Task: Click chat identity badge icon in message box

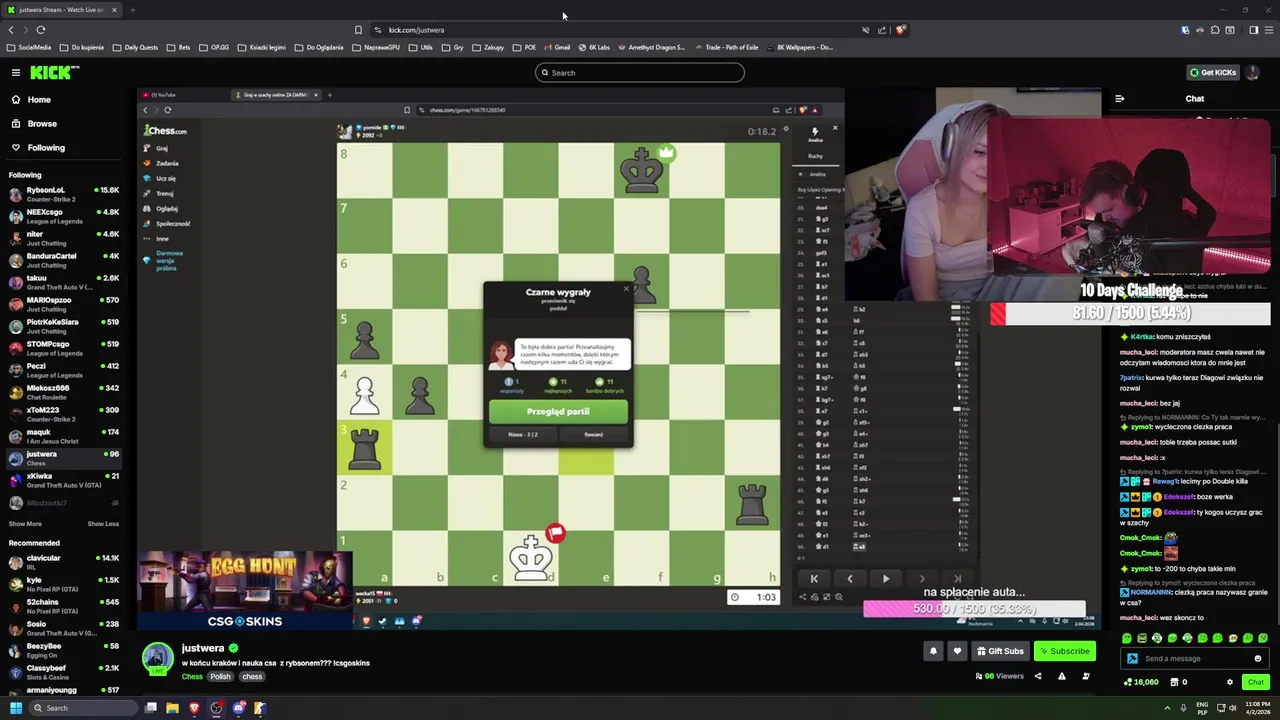Action: coord(1132,658)
